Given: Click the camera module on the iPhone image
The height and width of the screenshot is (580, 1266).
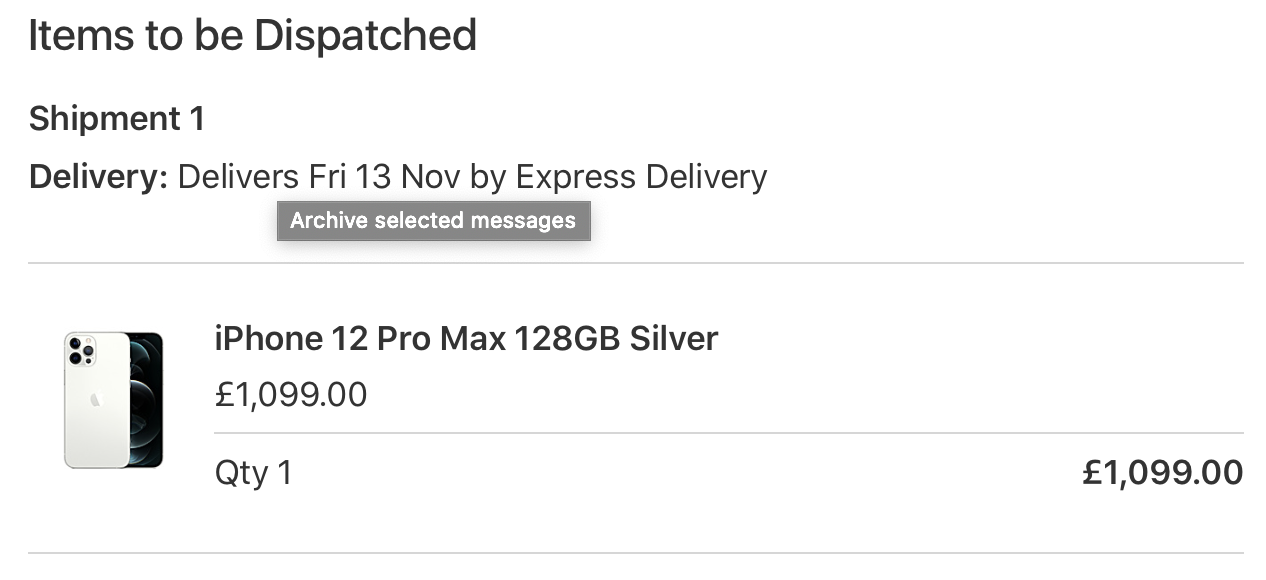Looking at the screenshot, I should tap(81, 350).
